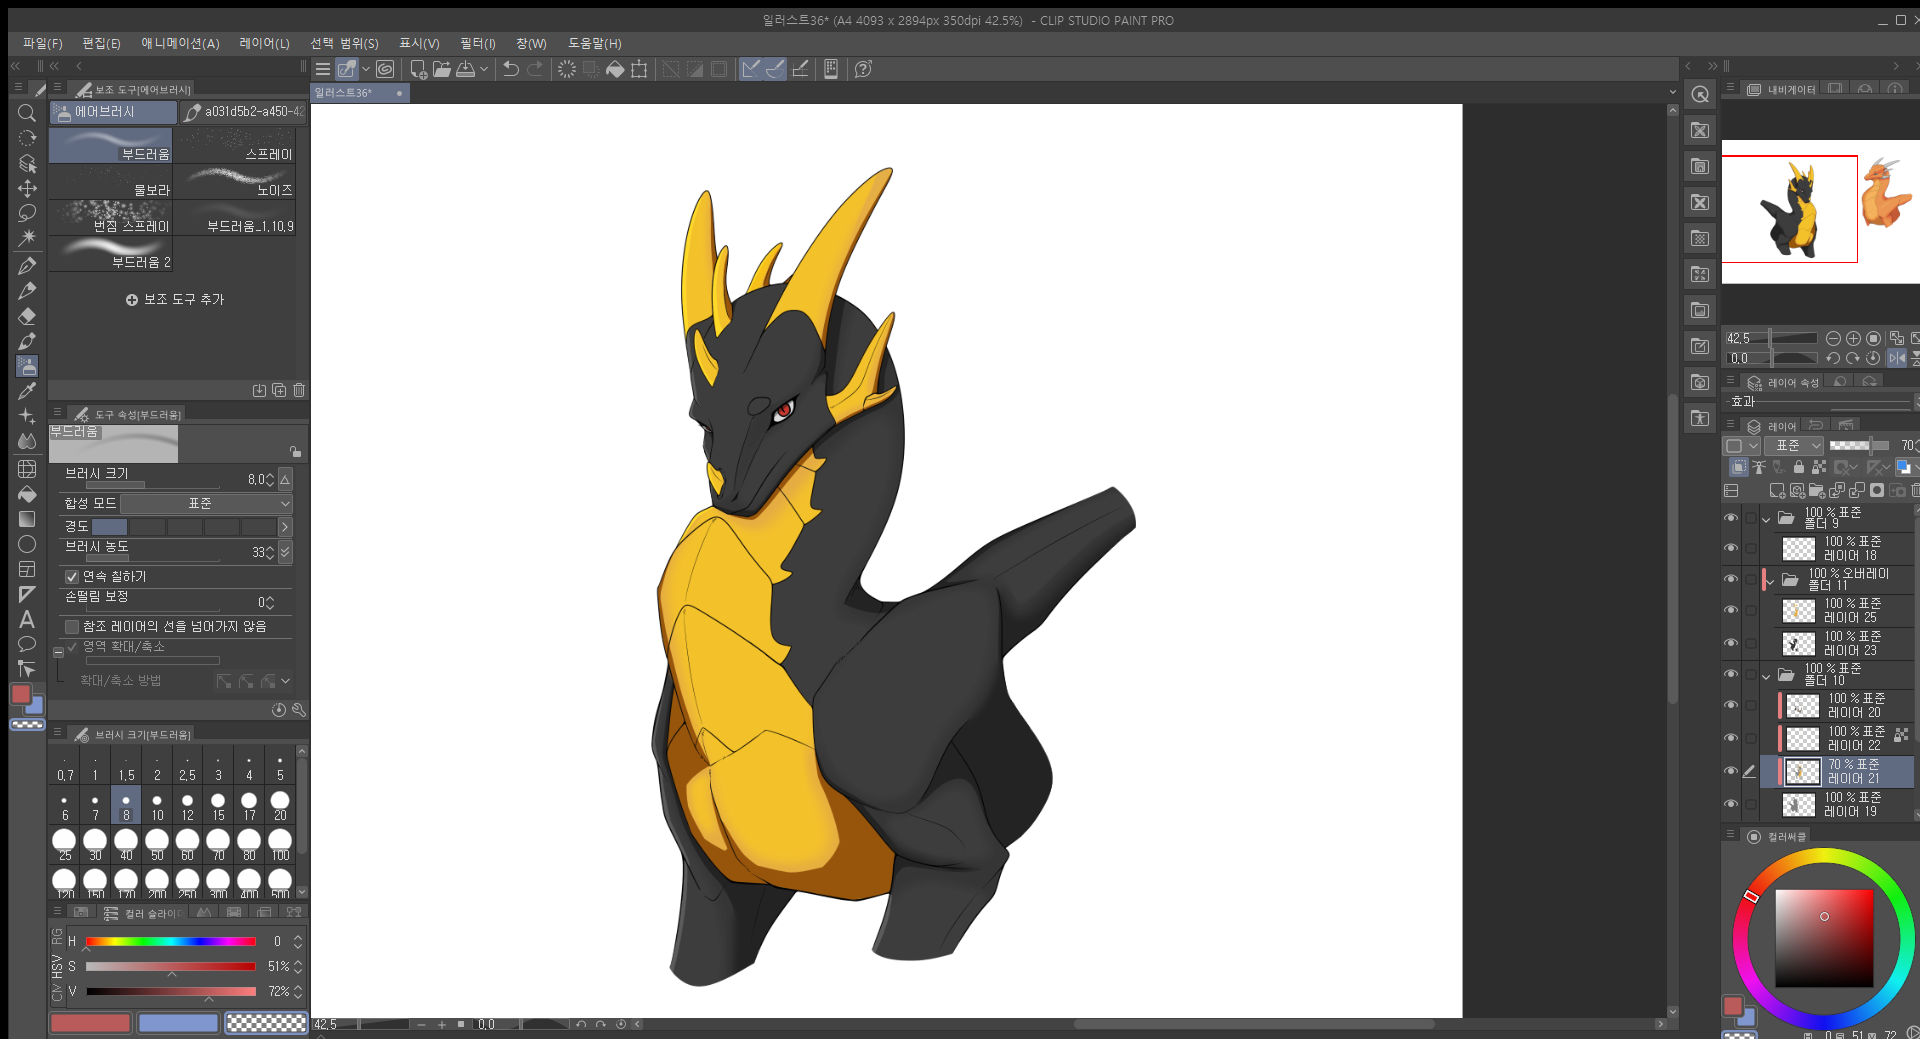The height and width of the screenshot is (1039, 1920).
Task: Select the Balloon tool
Action: tap(27, 644)
